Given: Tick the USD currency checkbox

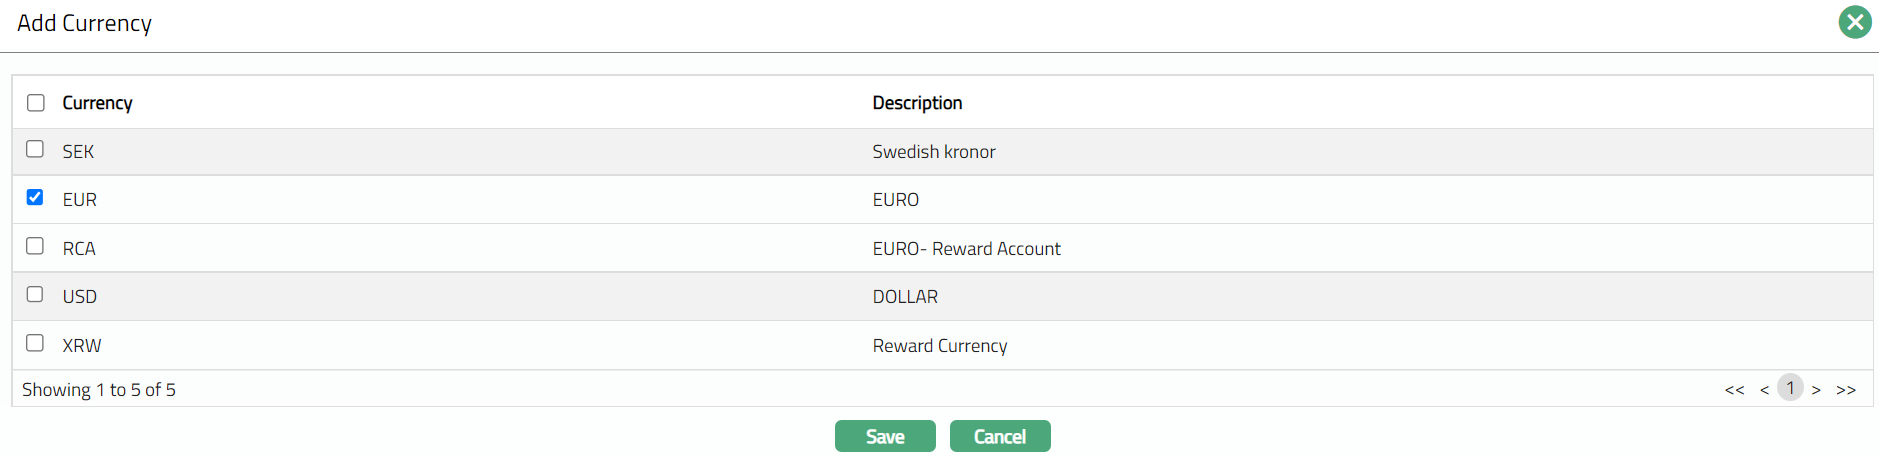Looking at the screenshot, I should coord(35,294).
